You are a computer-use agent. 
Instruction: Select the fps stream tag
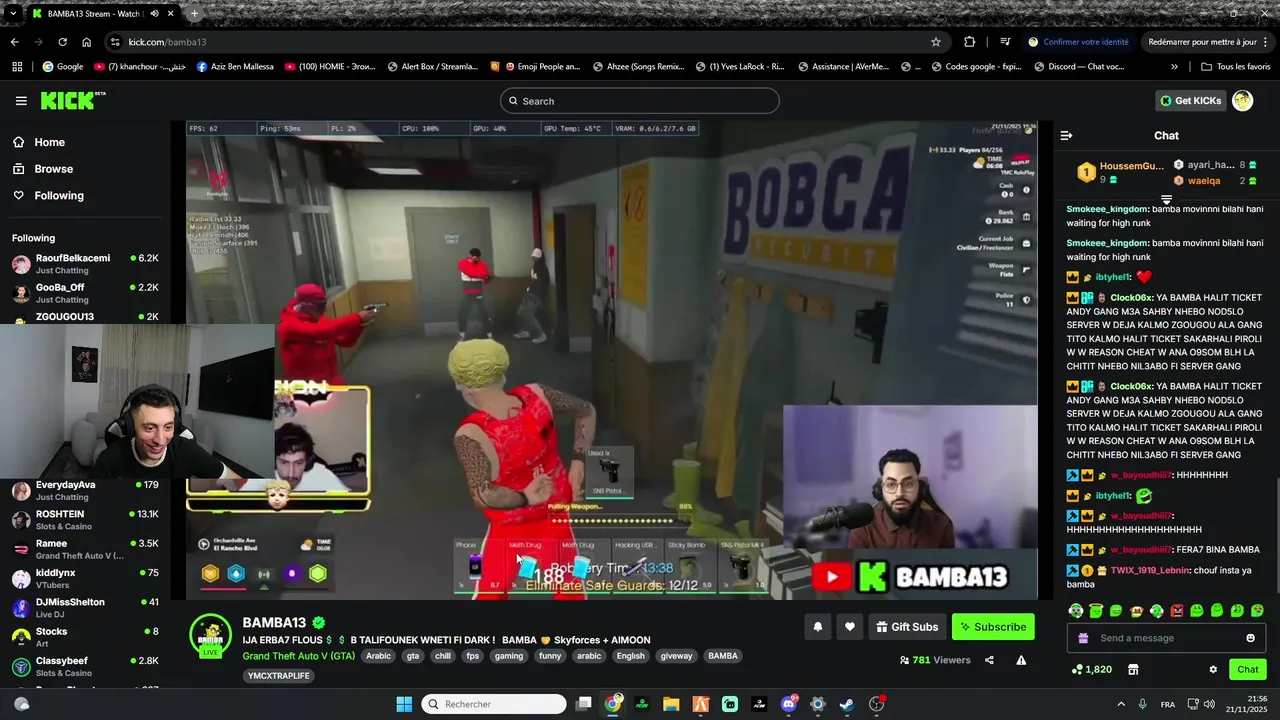473,656
